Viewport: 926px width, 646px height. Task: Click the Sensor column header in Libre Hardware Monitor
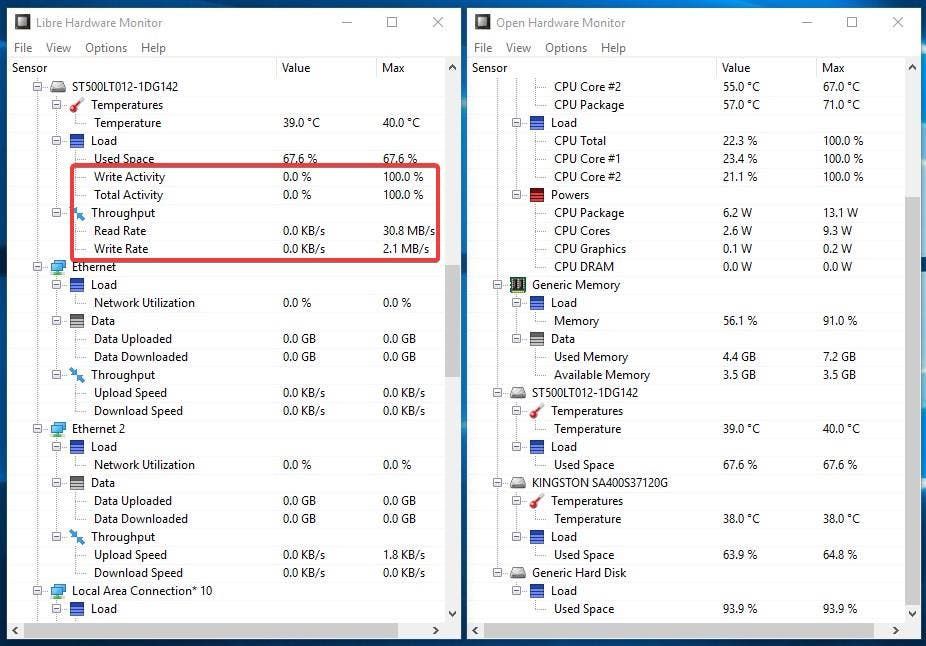[x=142, y=68]
